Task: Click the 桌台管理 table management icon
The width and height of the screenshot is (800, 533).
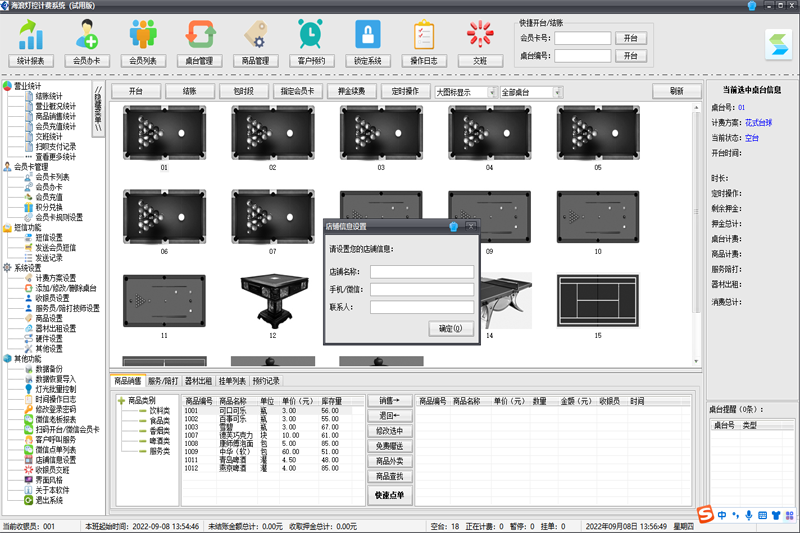Action: coord(200,37)
